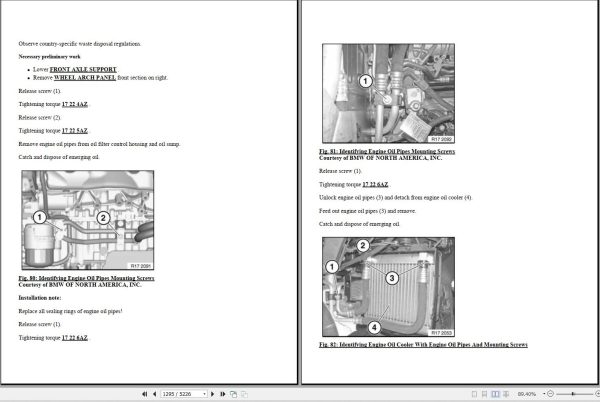The image size is (600, 402).
Task: Click the 'Replace all sealing rings' note
Action: (x=70, y=311)
